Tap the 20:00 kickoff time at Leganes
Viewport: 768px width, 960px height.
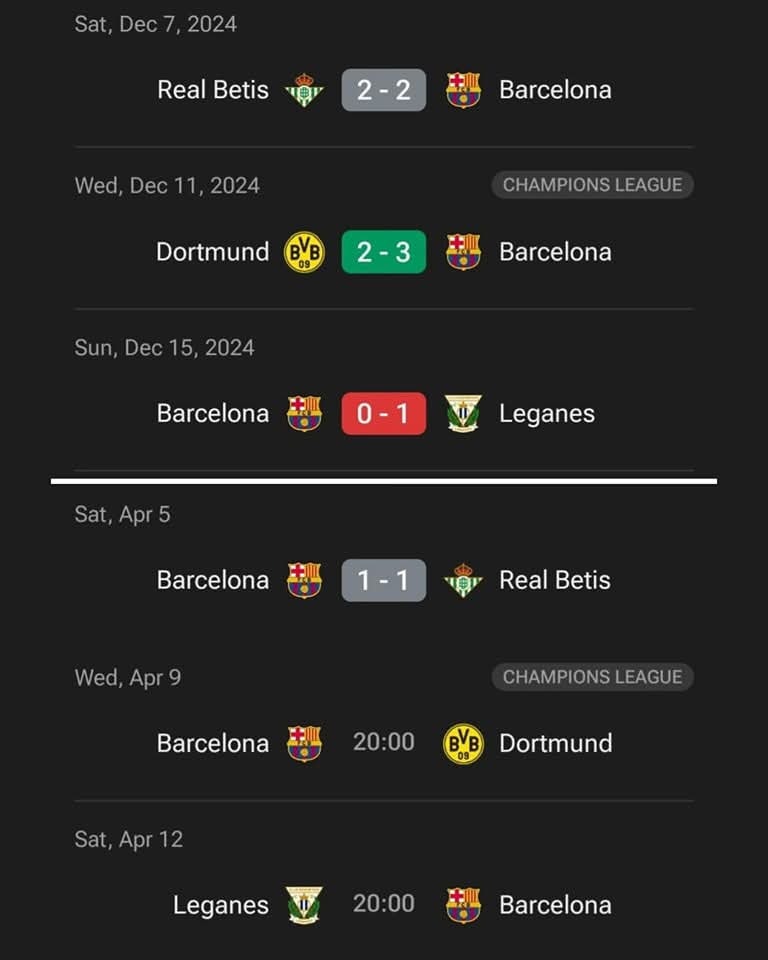[383, 904]
